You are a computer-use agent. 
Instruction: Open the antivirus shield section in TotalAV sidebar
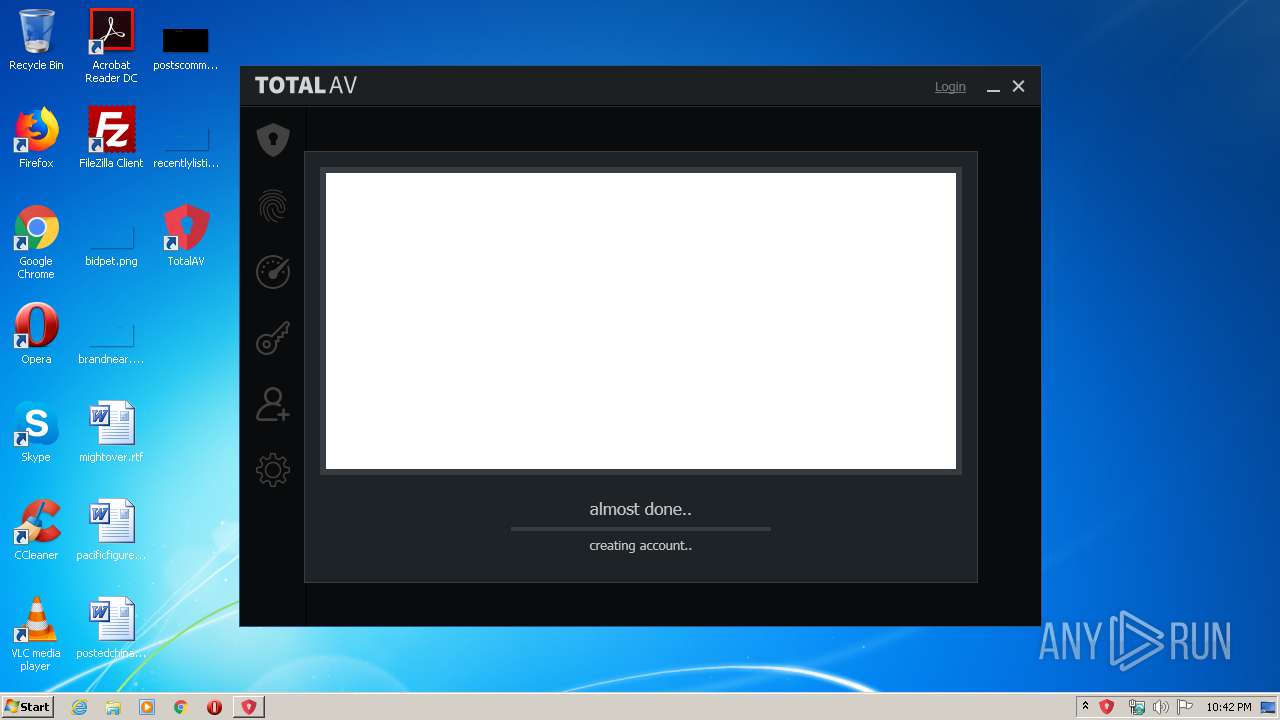click(x=273, y=140)
